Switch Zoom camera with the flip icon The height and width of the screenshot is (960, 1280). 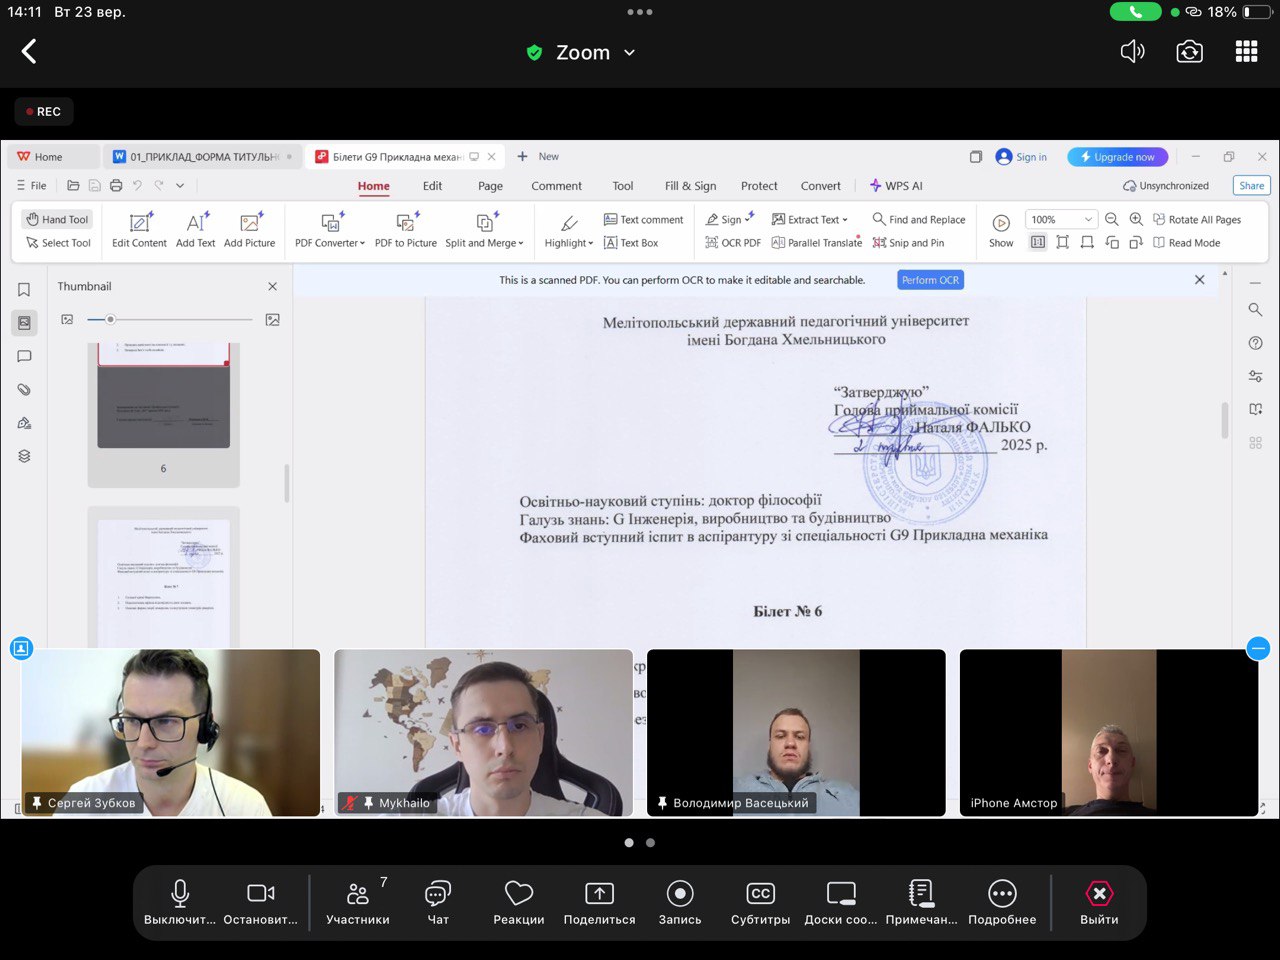1189,52
